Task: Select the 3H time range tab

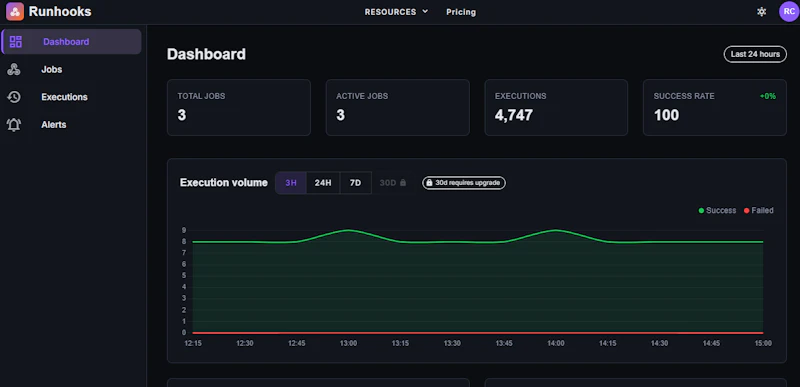Action: pyautogui.click(x=291, y=183)
